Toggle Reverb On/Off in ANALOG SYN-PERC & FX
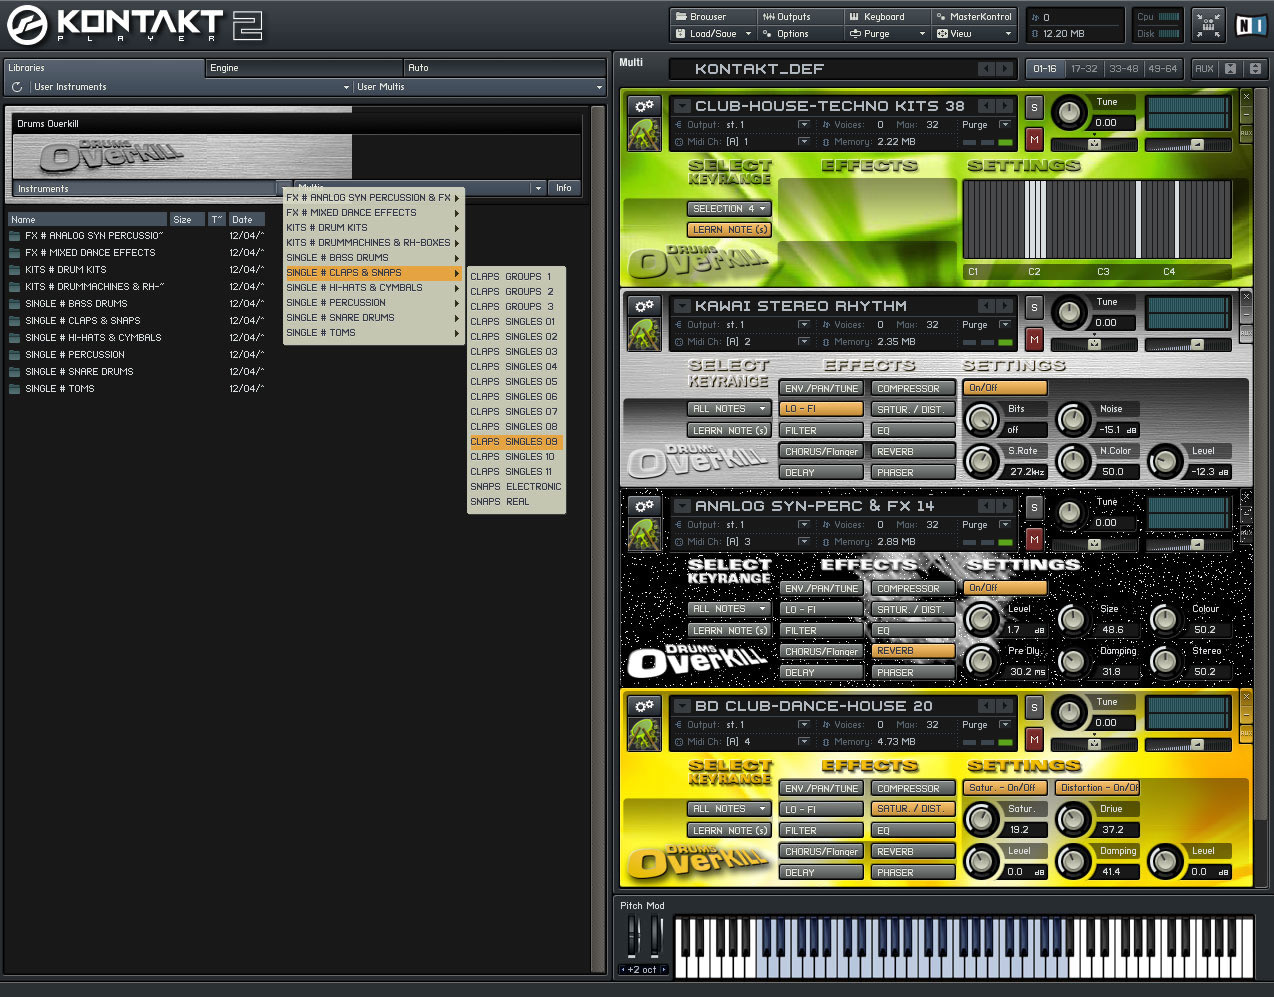 (x=1006, y=587)
